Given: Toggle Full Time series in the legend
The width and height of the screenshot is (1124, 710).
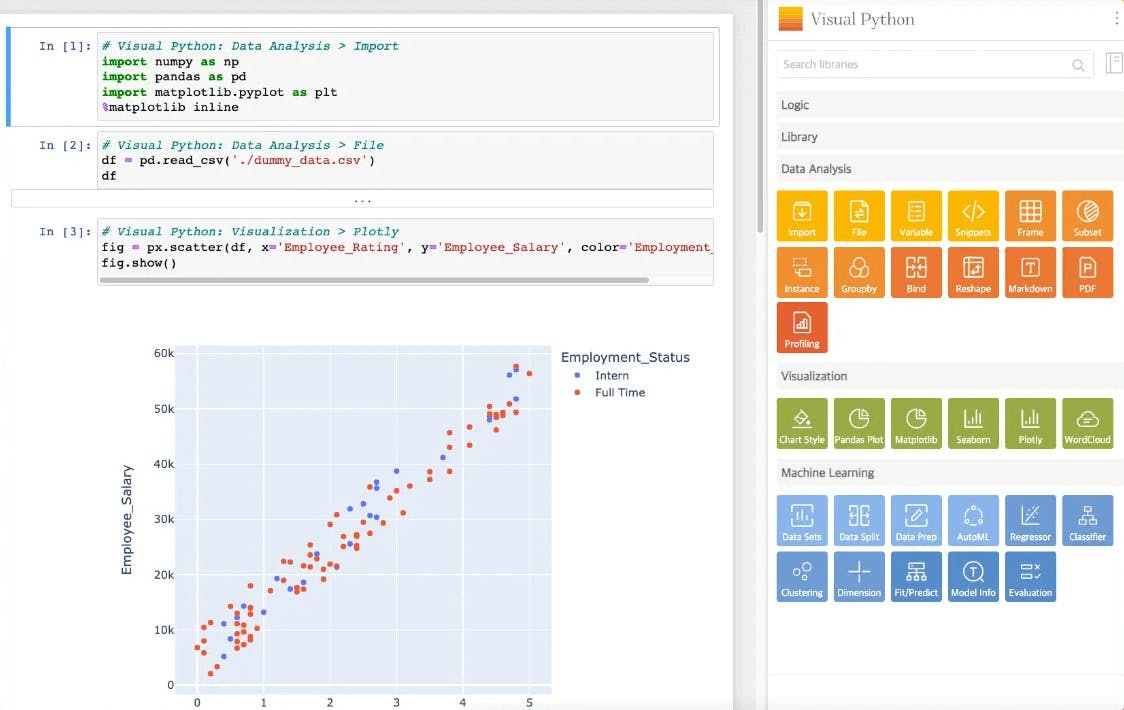Looking at the screenshot, I should (618, 392).
